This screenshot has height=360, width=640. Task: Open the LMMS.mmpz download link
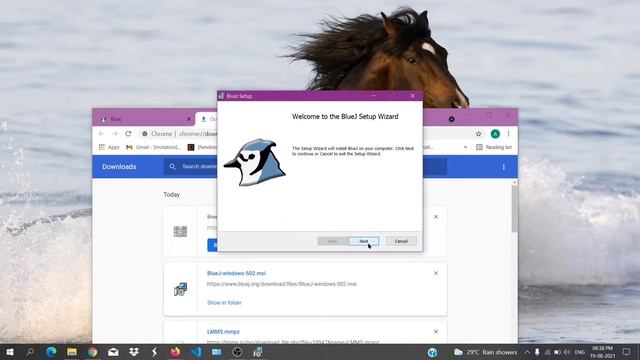[223, 331]
